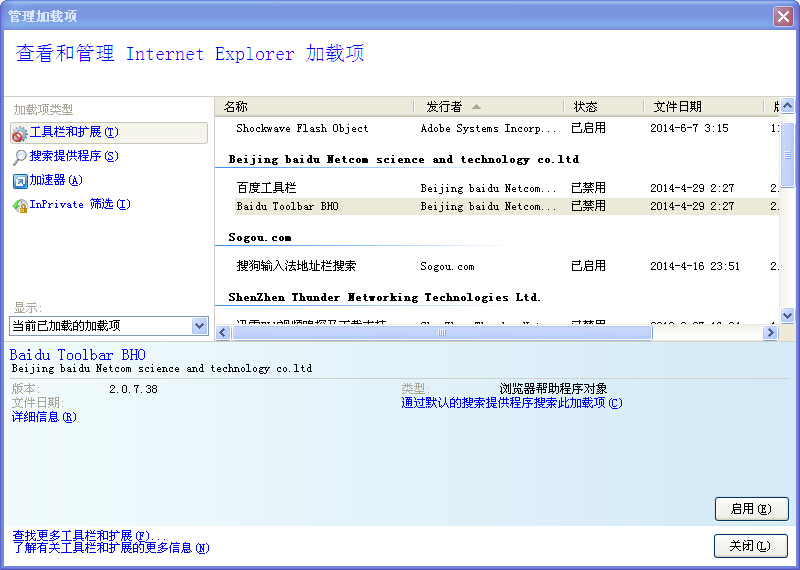Select 加速器(A) category

56,180
